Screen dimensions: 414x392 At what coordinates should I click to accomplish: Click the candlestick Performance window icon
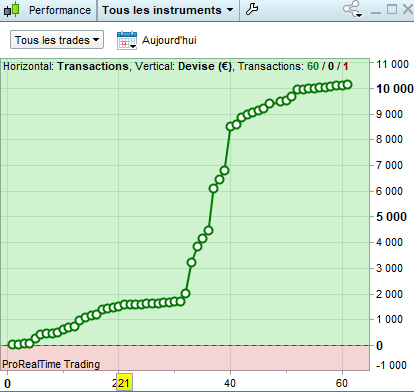[x=11, y=10]
